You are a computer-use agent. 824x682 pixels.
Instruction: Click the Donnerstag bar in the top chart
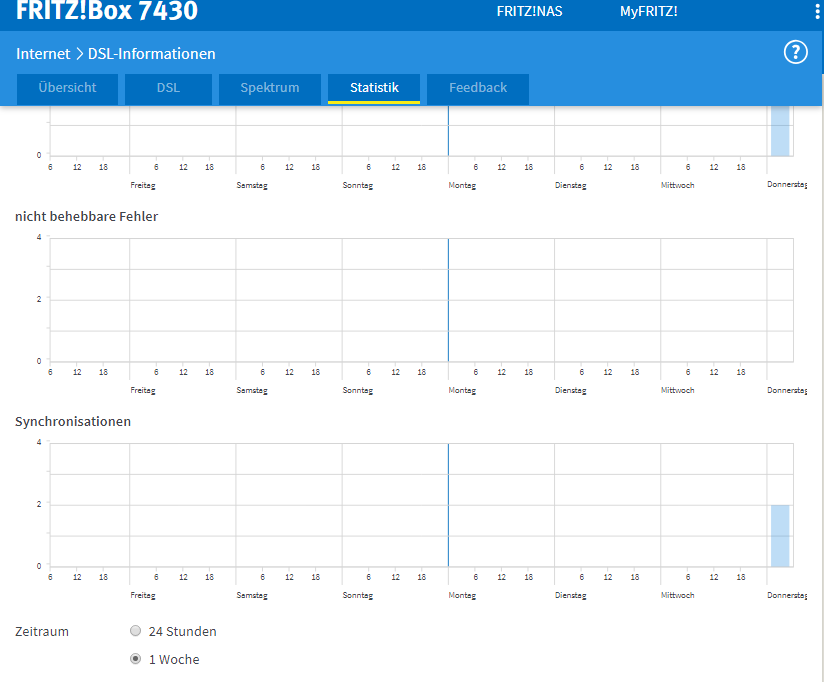(x=780, y=131)
